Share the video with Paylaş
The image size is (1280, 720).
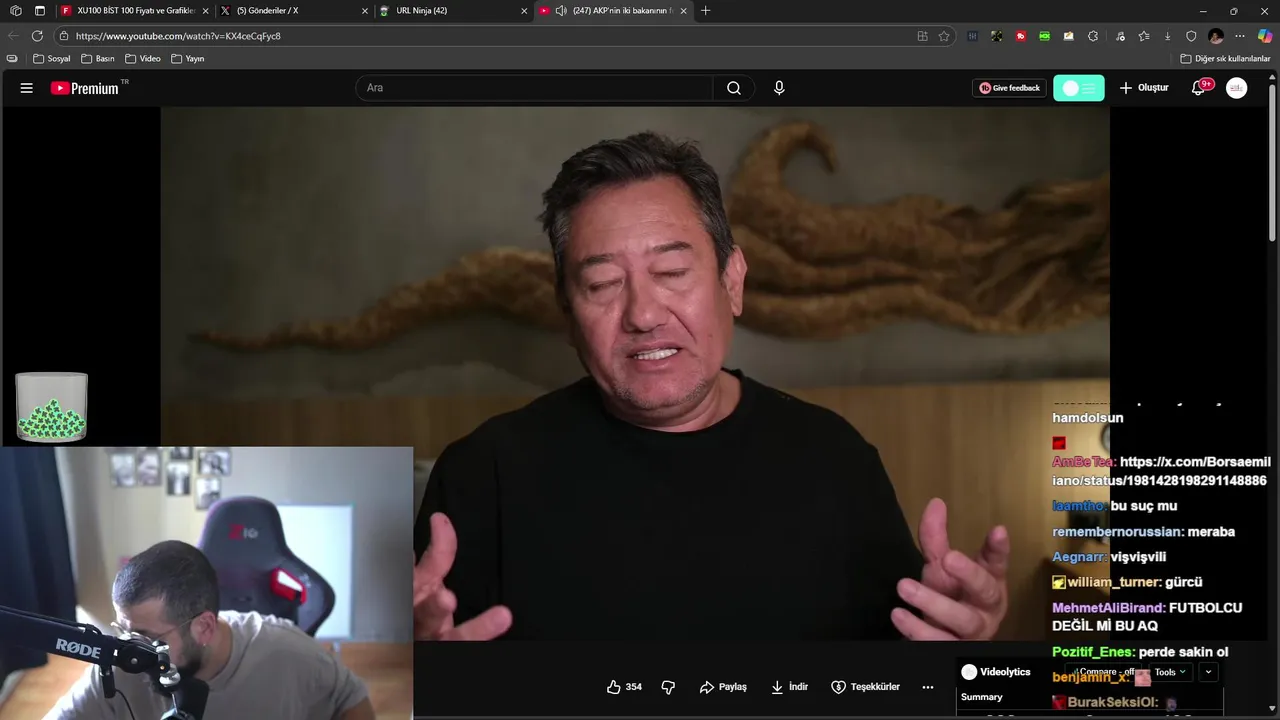[723, 687]
